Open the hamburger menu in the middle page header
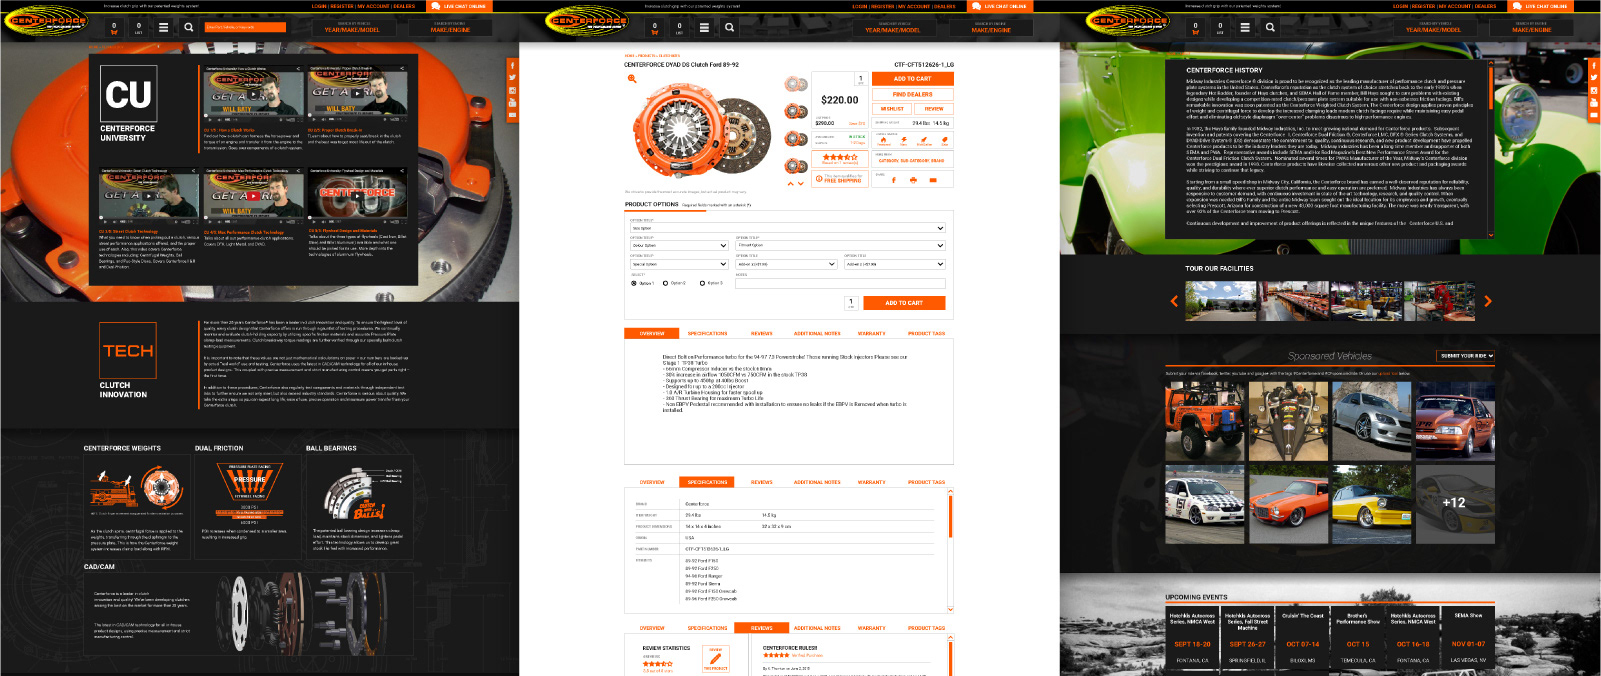The width and height of the screenshot is (1601, 676). pos(704,28)
